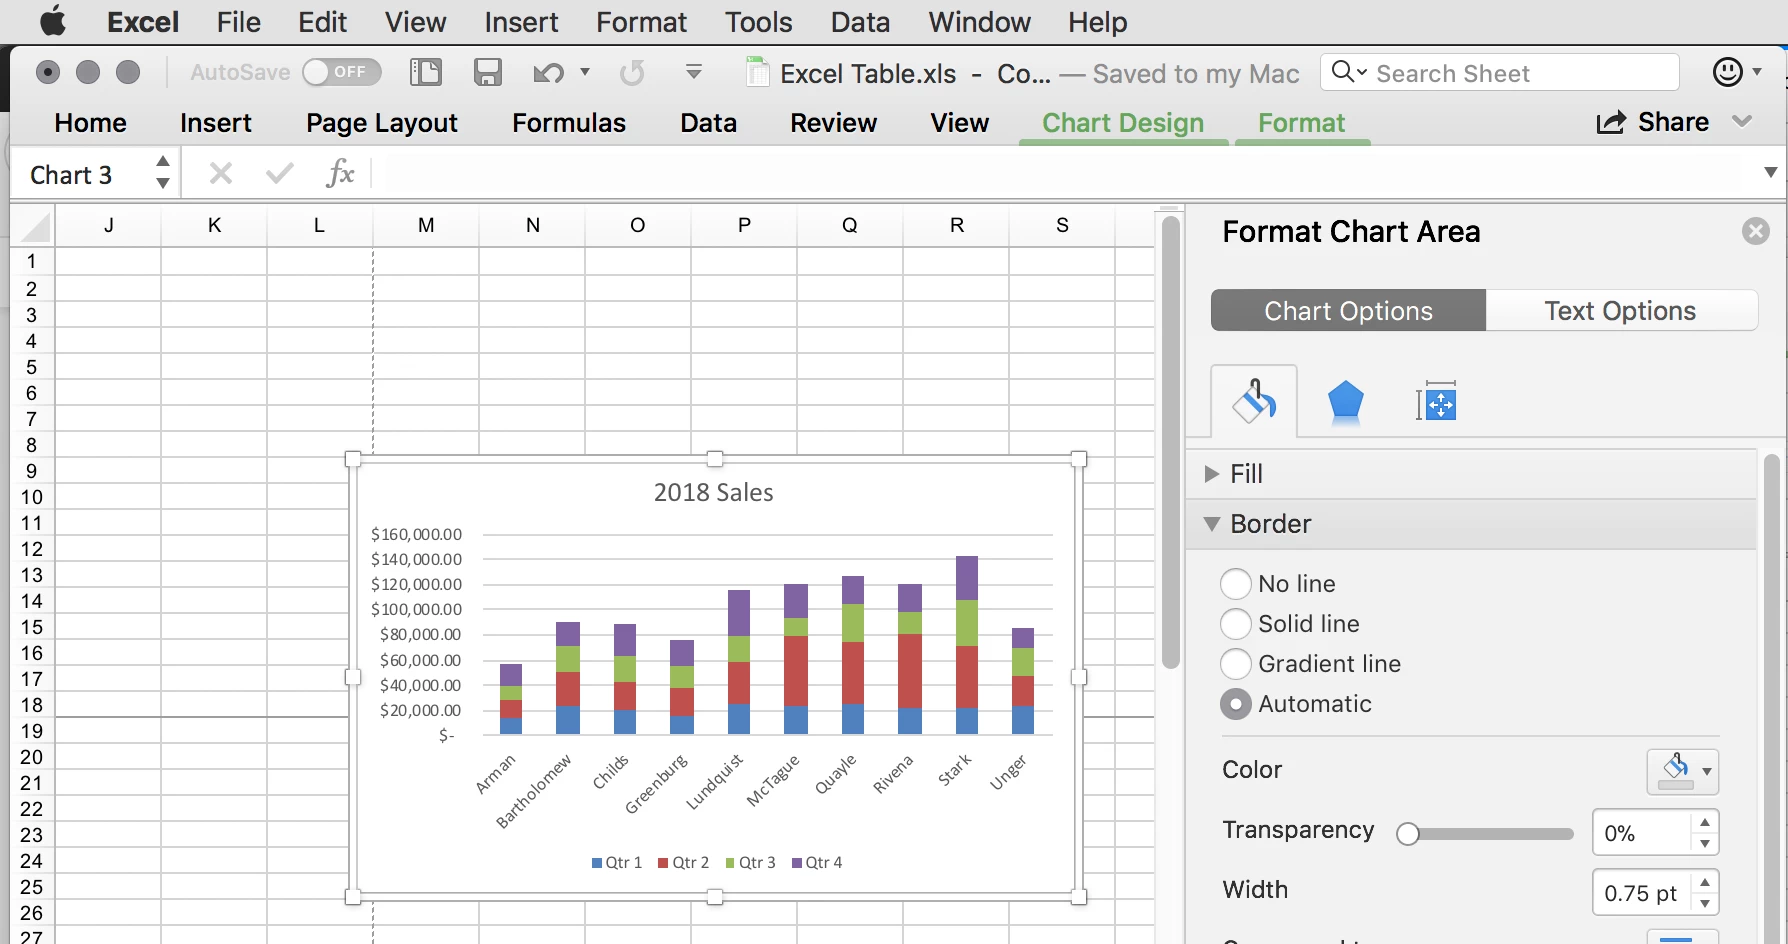Screen dimensions: 1788x944
Task: Click the Share button
Action: click(1652, 122)
